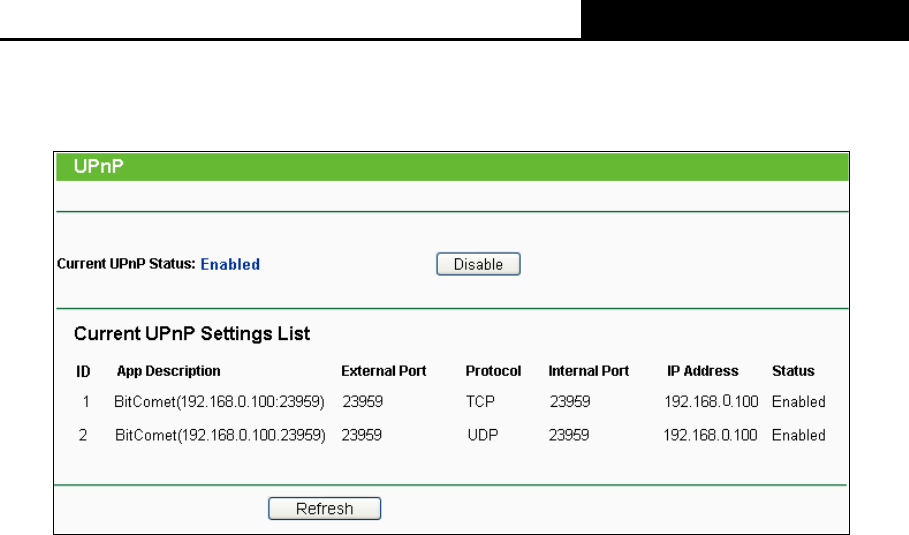Click external port 23959 in TCP row
Viewport: 909px width, 535px height.
coord(362,402)
